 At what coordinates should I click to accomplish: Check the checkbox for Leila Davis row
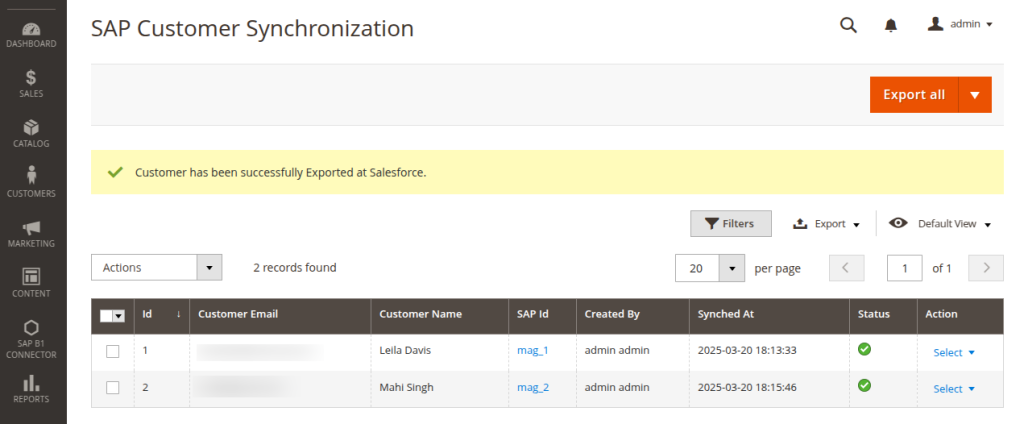click(x=113, y=351)
